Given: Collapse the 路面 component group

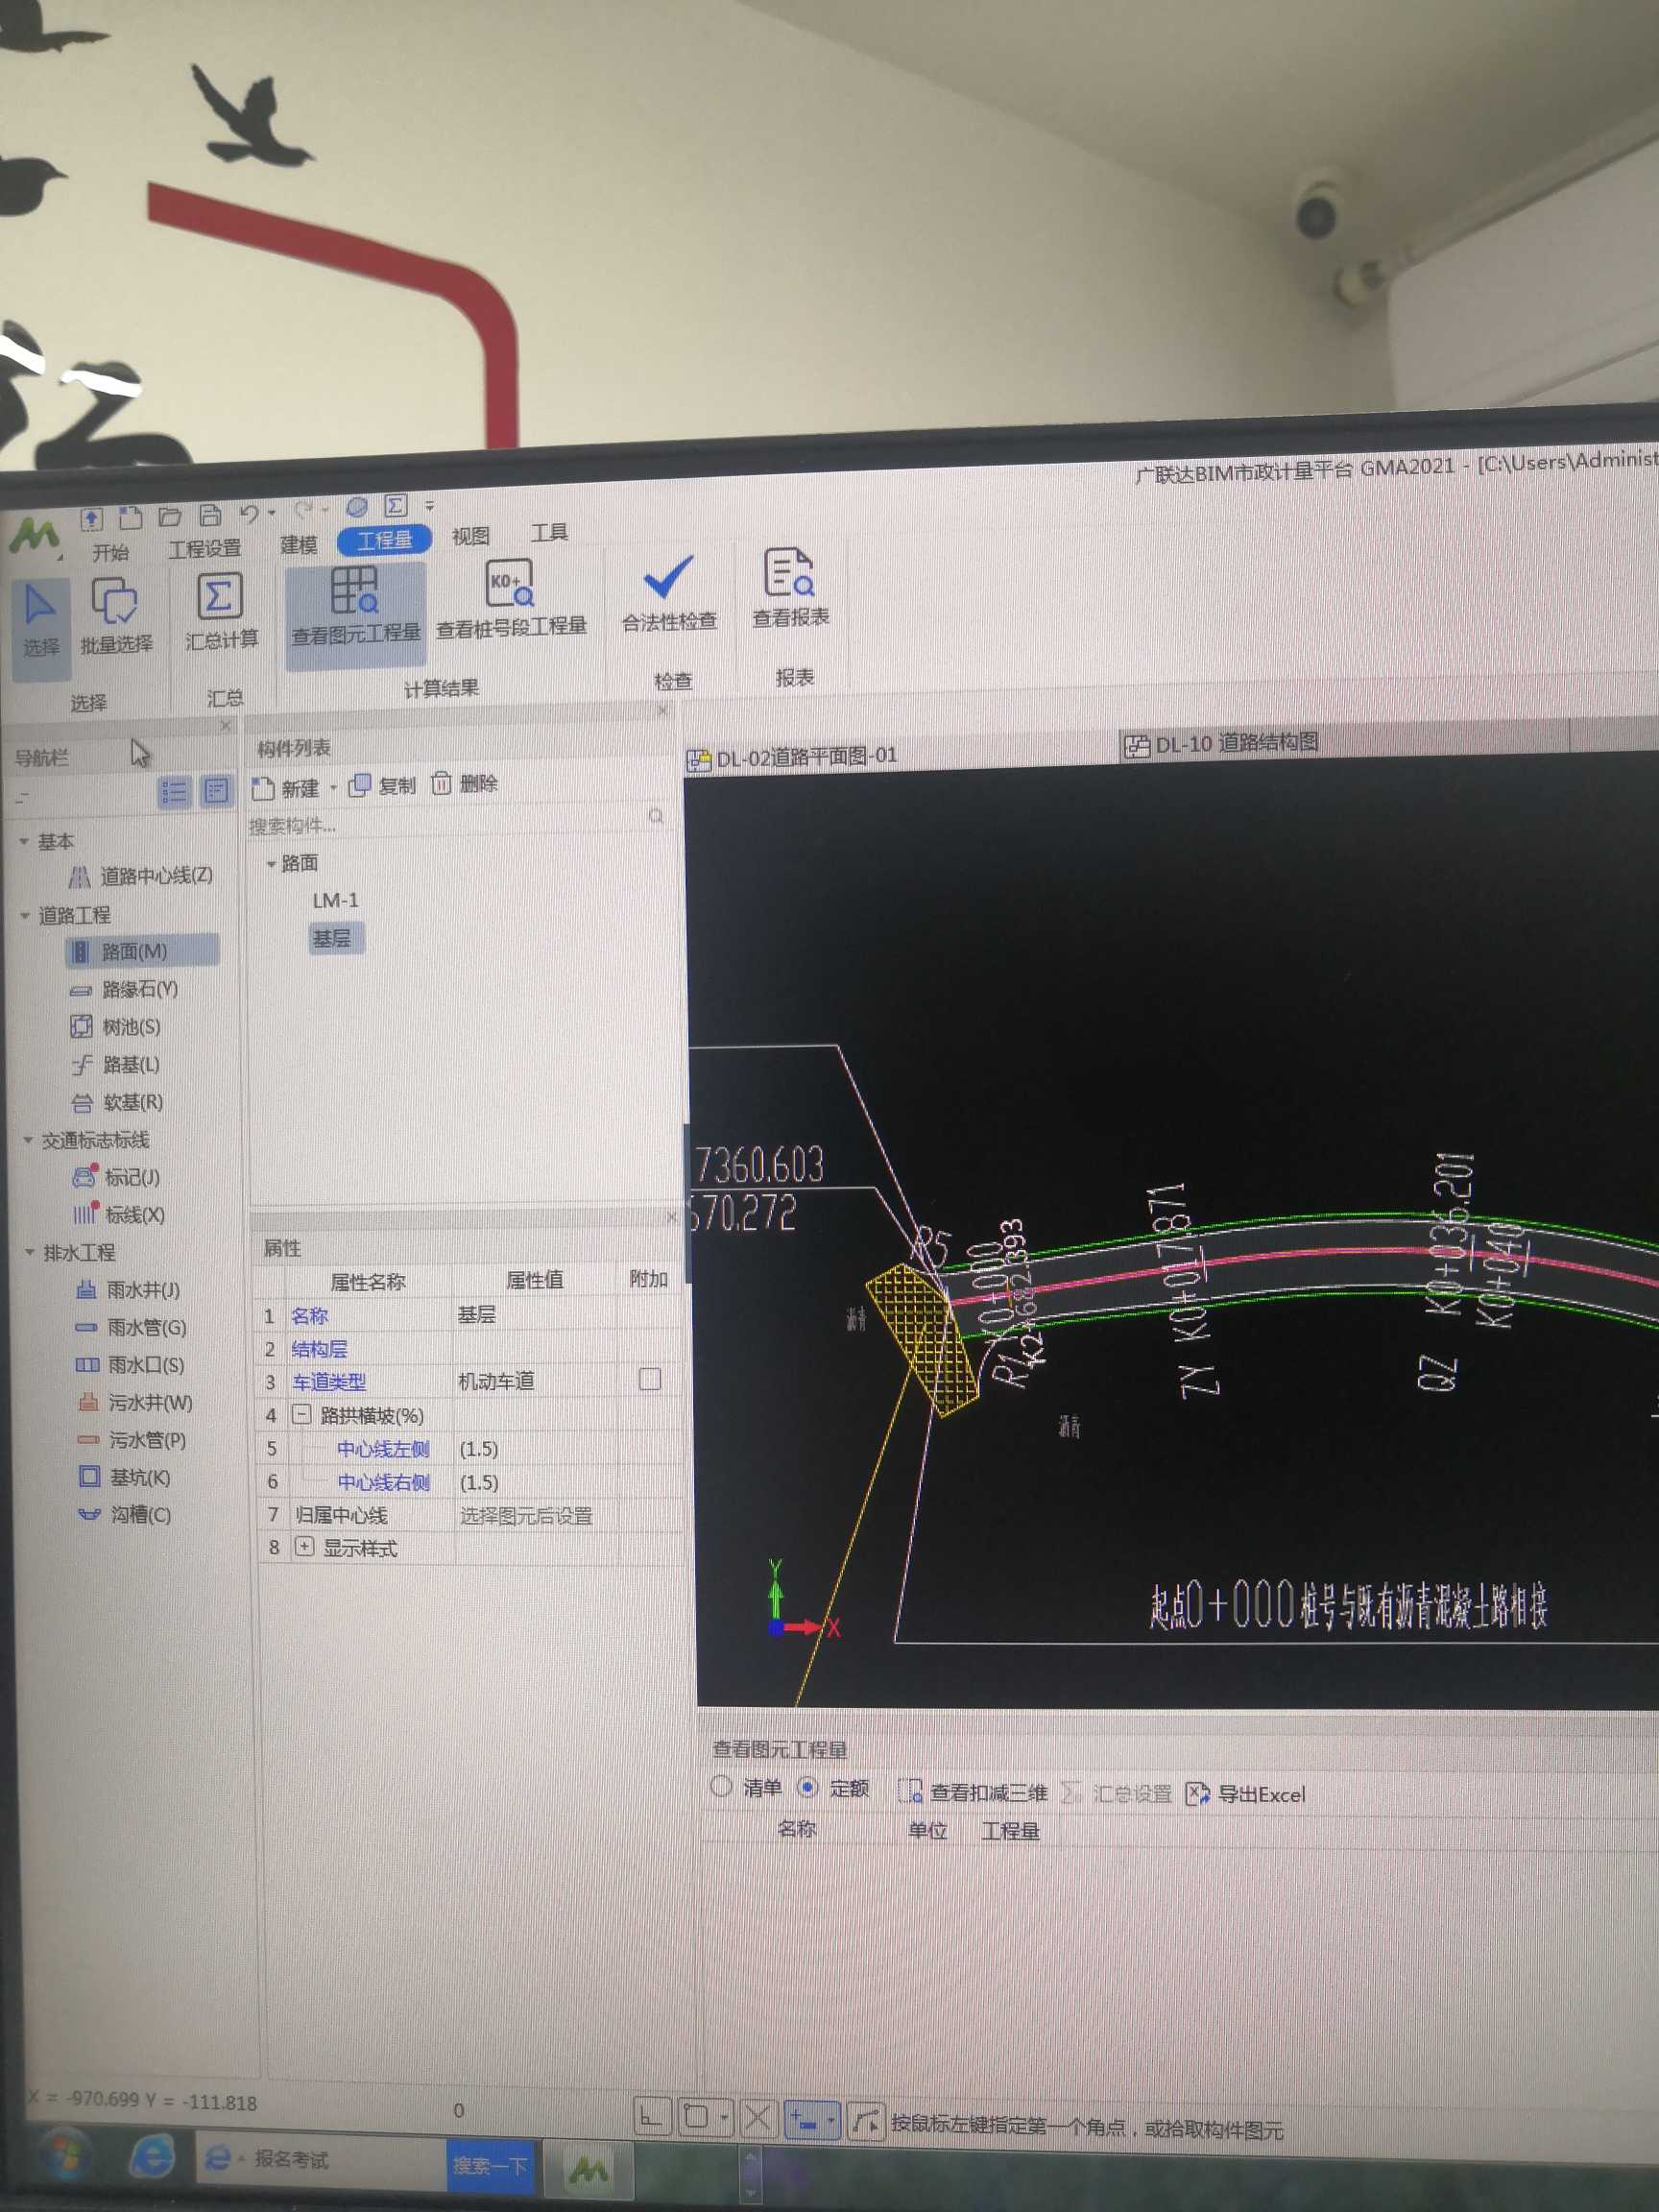Looking at the screenshot, I should click(x=271, y=863).
